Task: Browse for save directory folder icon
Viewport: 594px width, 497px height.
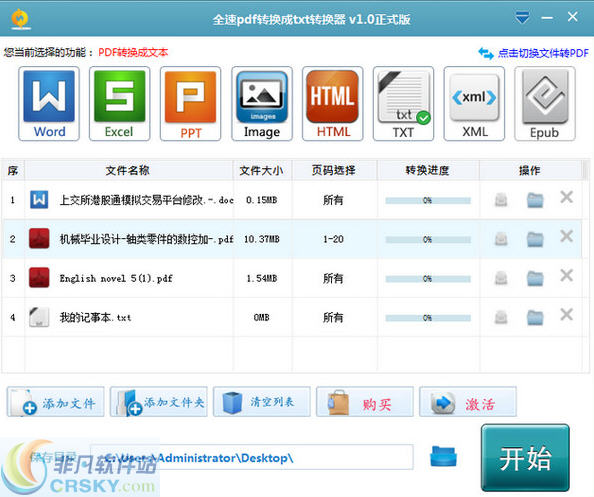Action: (444, 456)
